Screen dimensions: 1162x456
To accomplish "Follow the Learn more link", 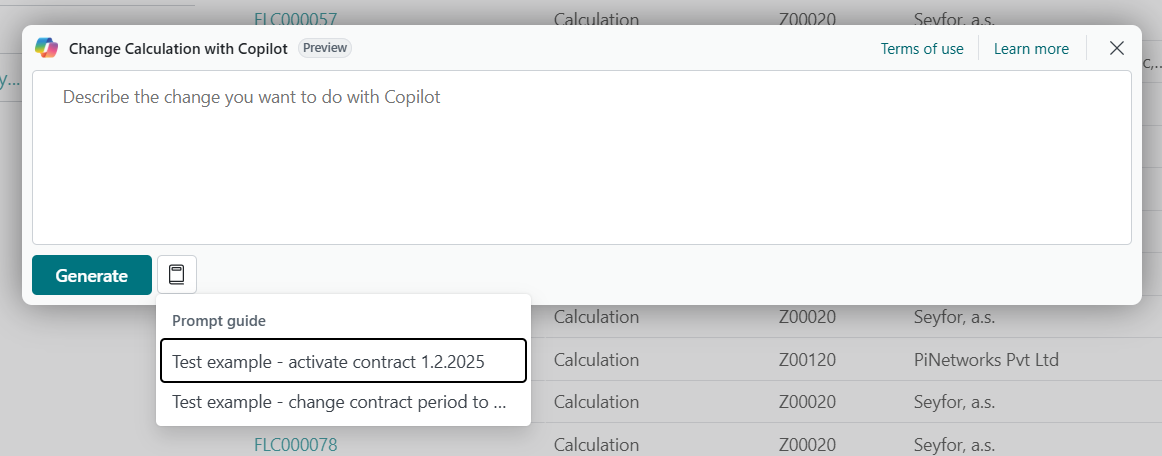I will [1031, 48].
